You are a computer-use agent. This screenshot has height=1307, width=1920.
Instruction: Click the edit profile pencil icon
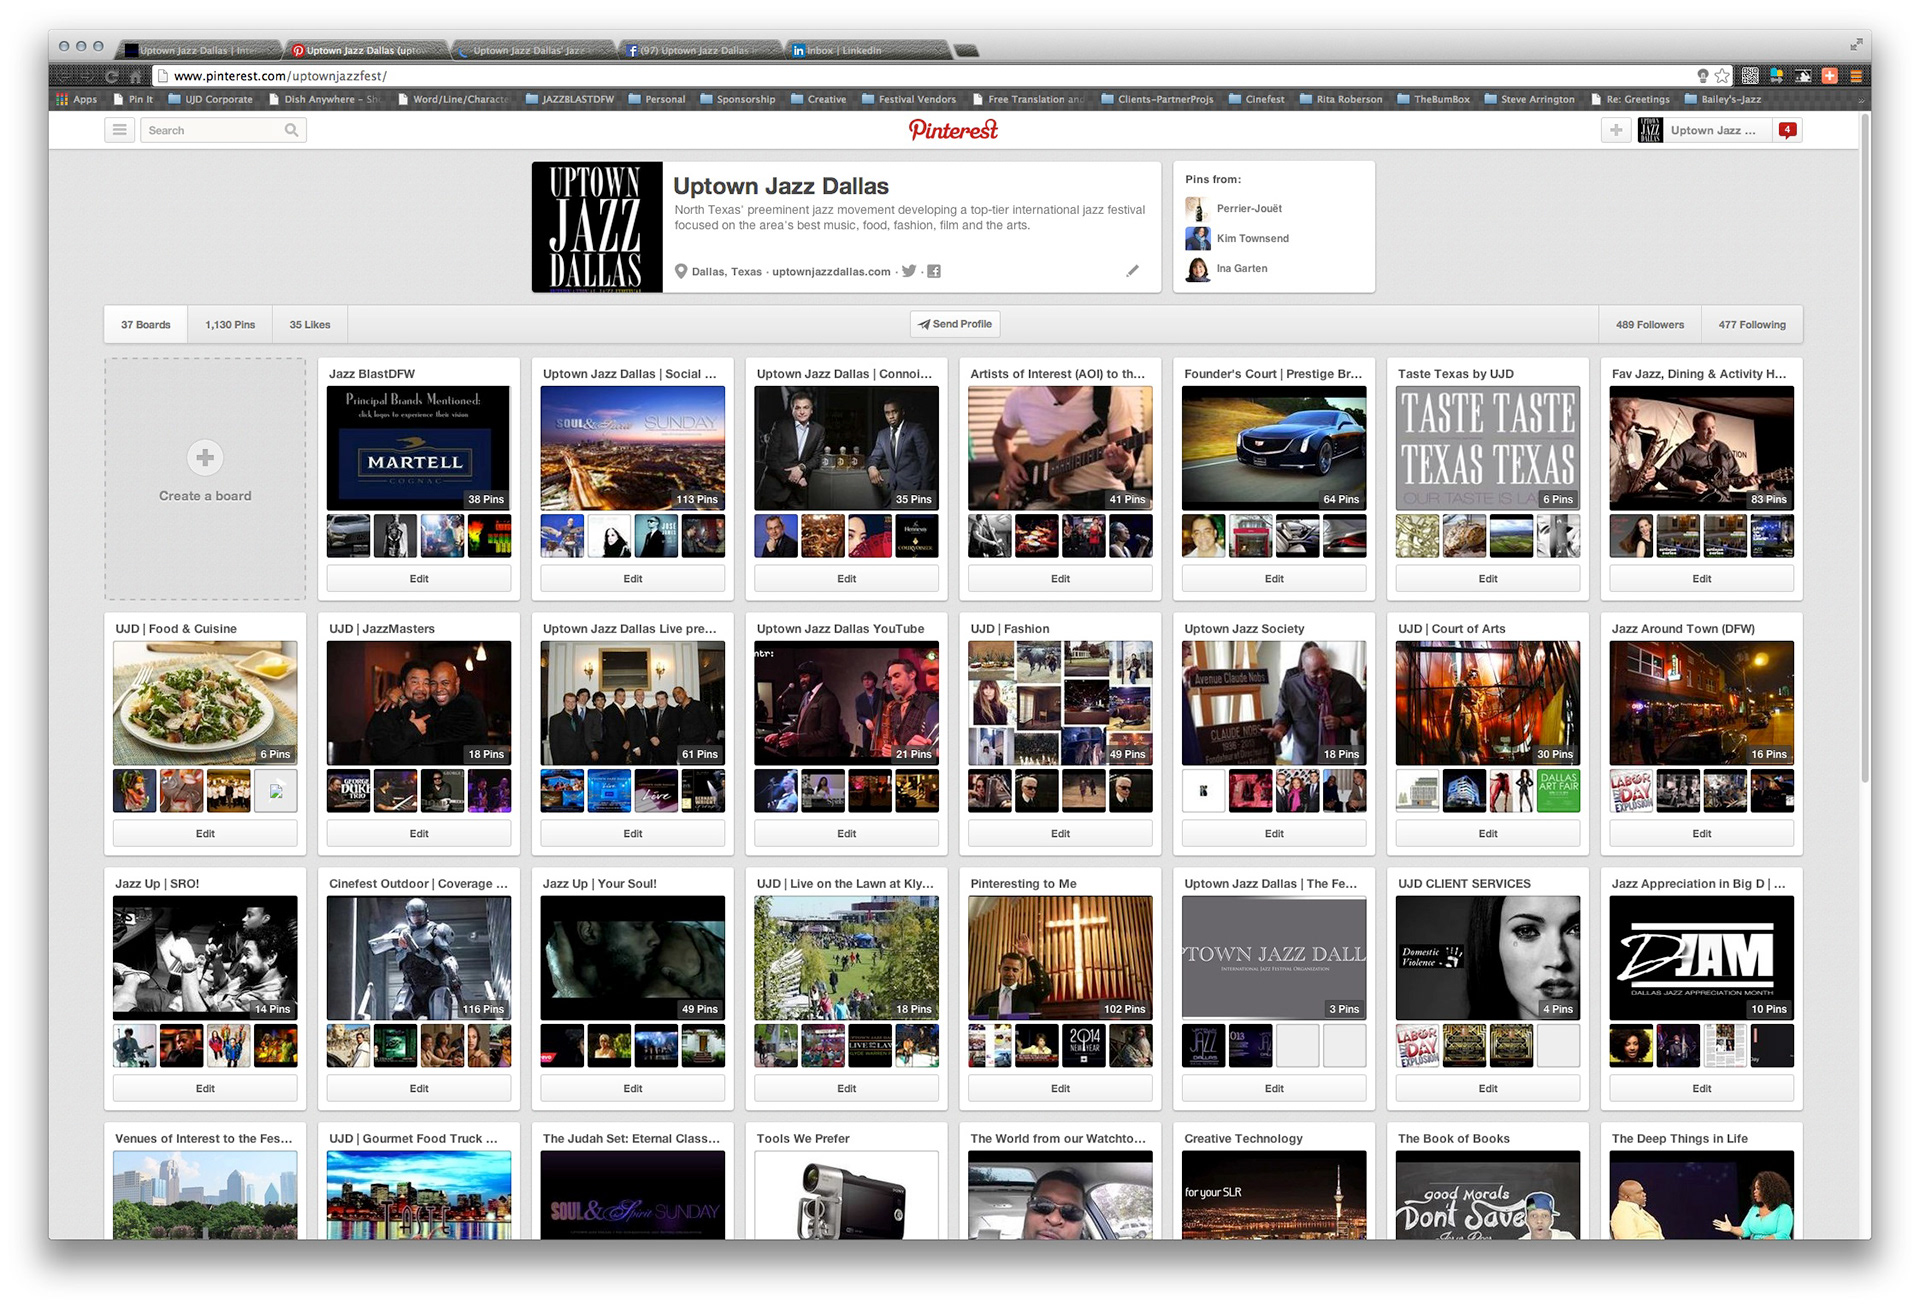coord(1132,271)
